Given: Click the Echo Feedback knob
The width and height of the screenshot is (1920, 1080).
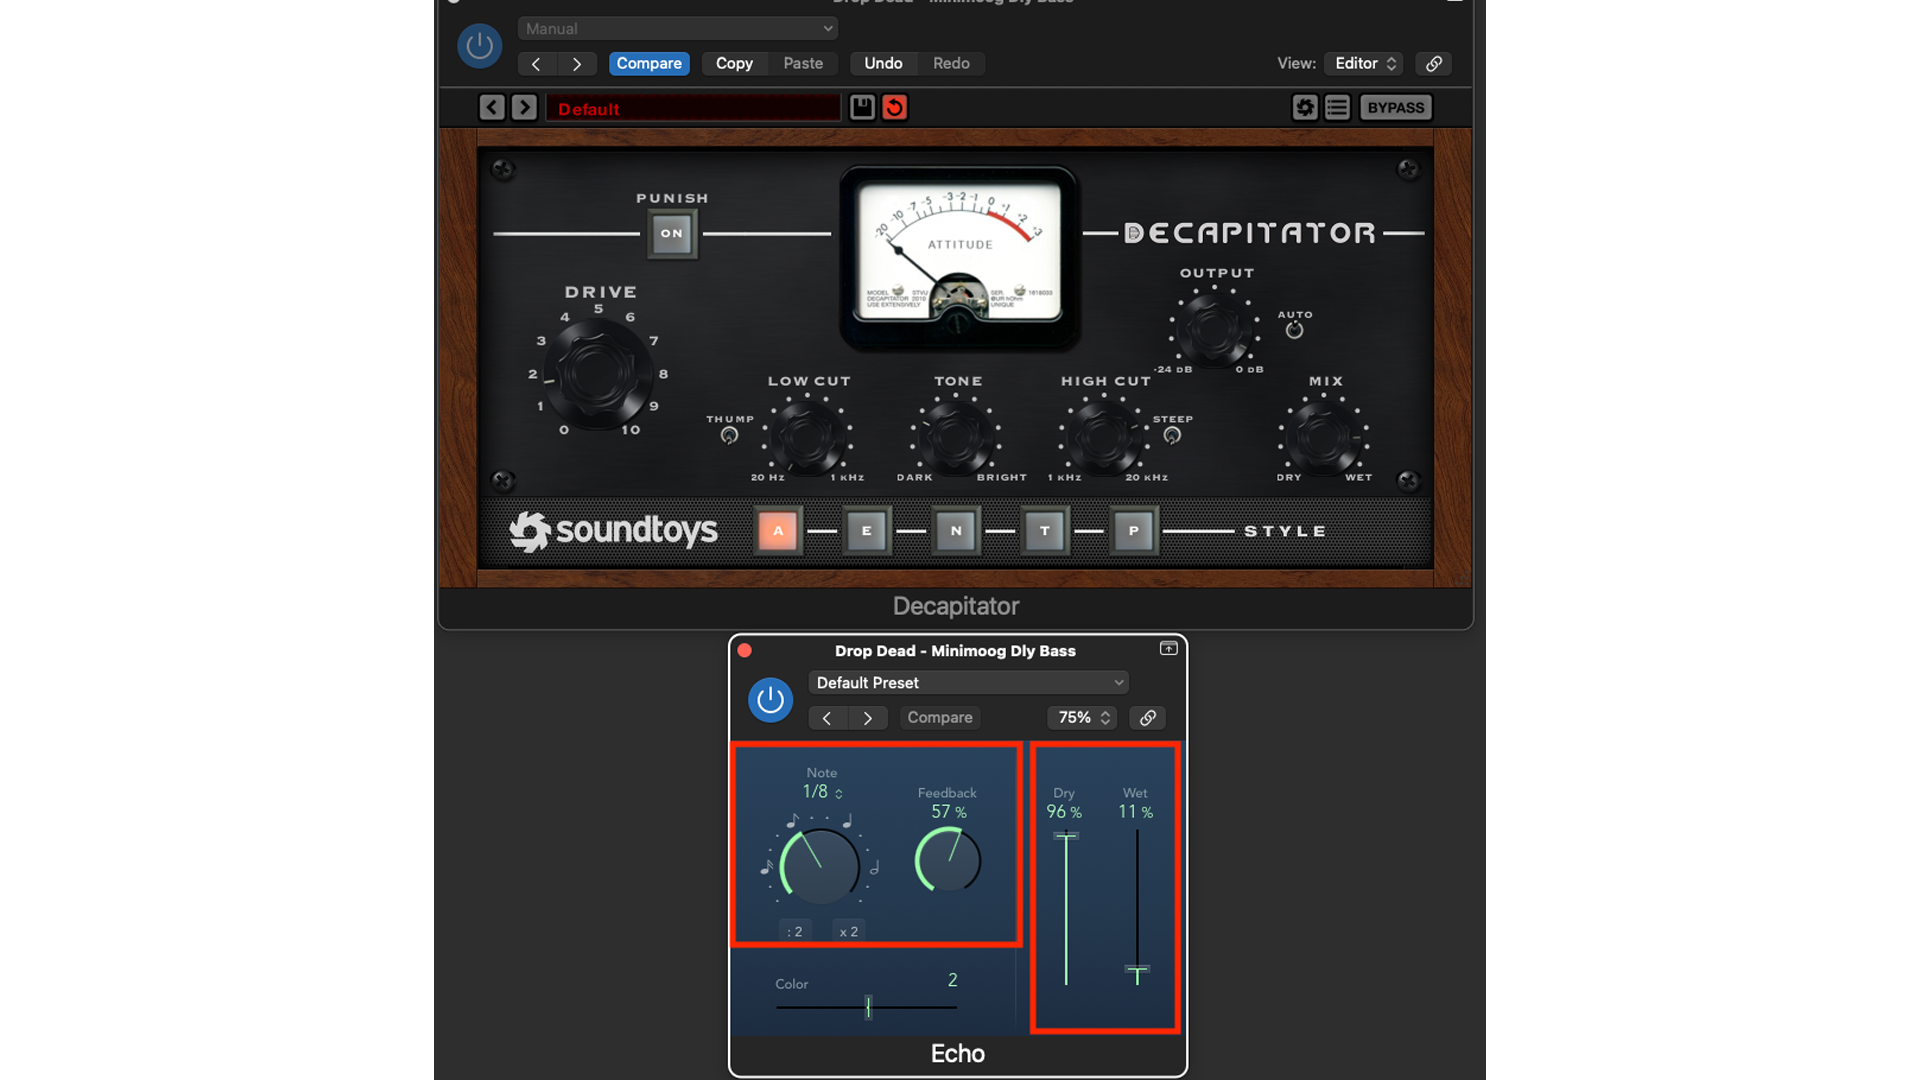Looking at the screenshot, I should (x=948, y=860).
